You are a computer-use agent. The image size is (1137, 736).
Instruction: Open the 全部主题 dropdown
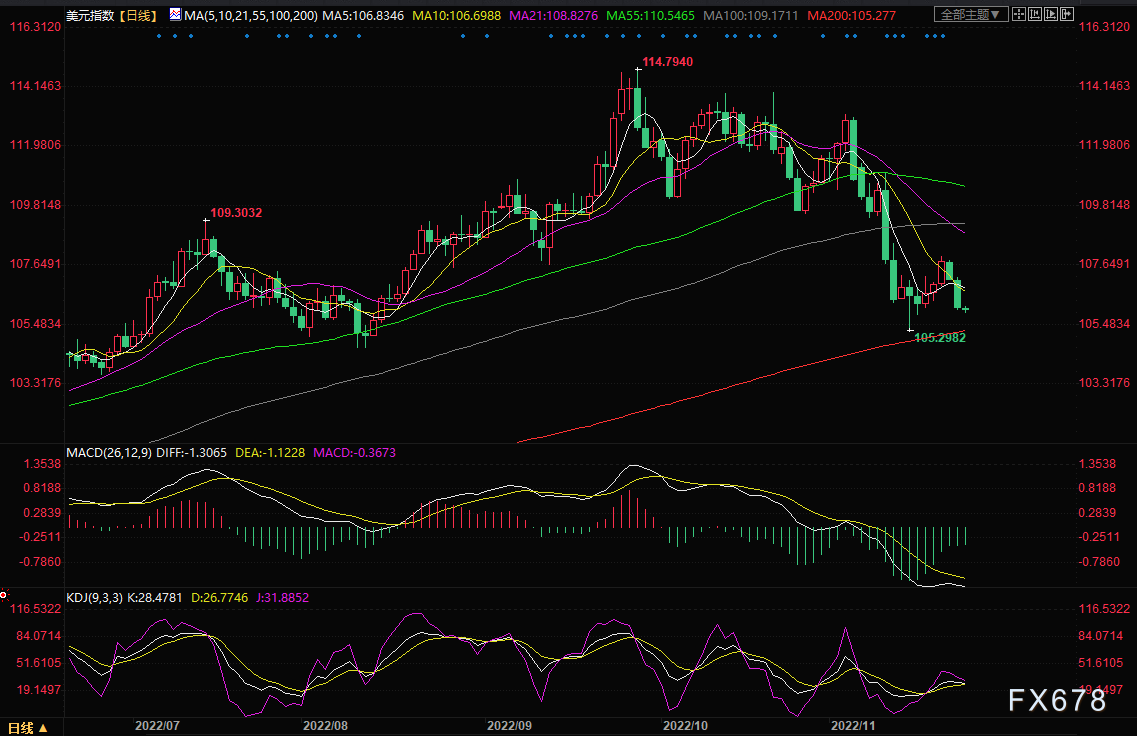[973, 15]
